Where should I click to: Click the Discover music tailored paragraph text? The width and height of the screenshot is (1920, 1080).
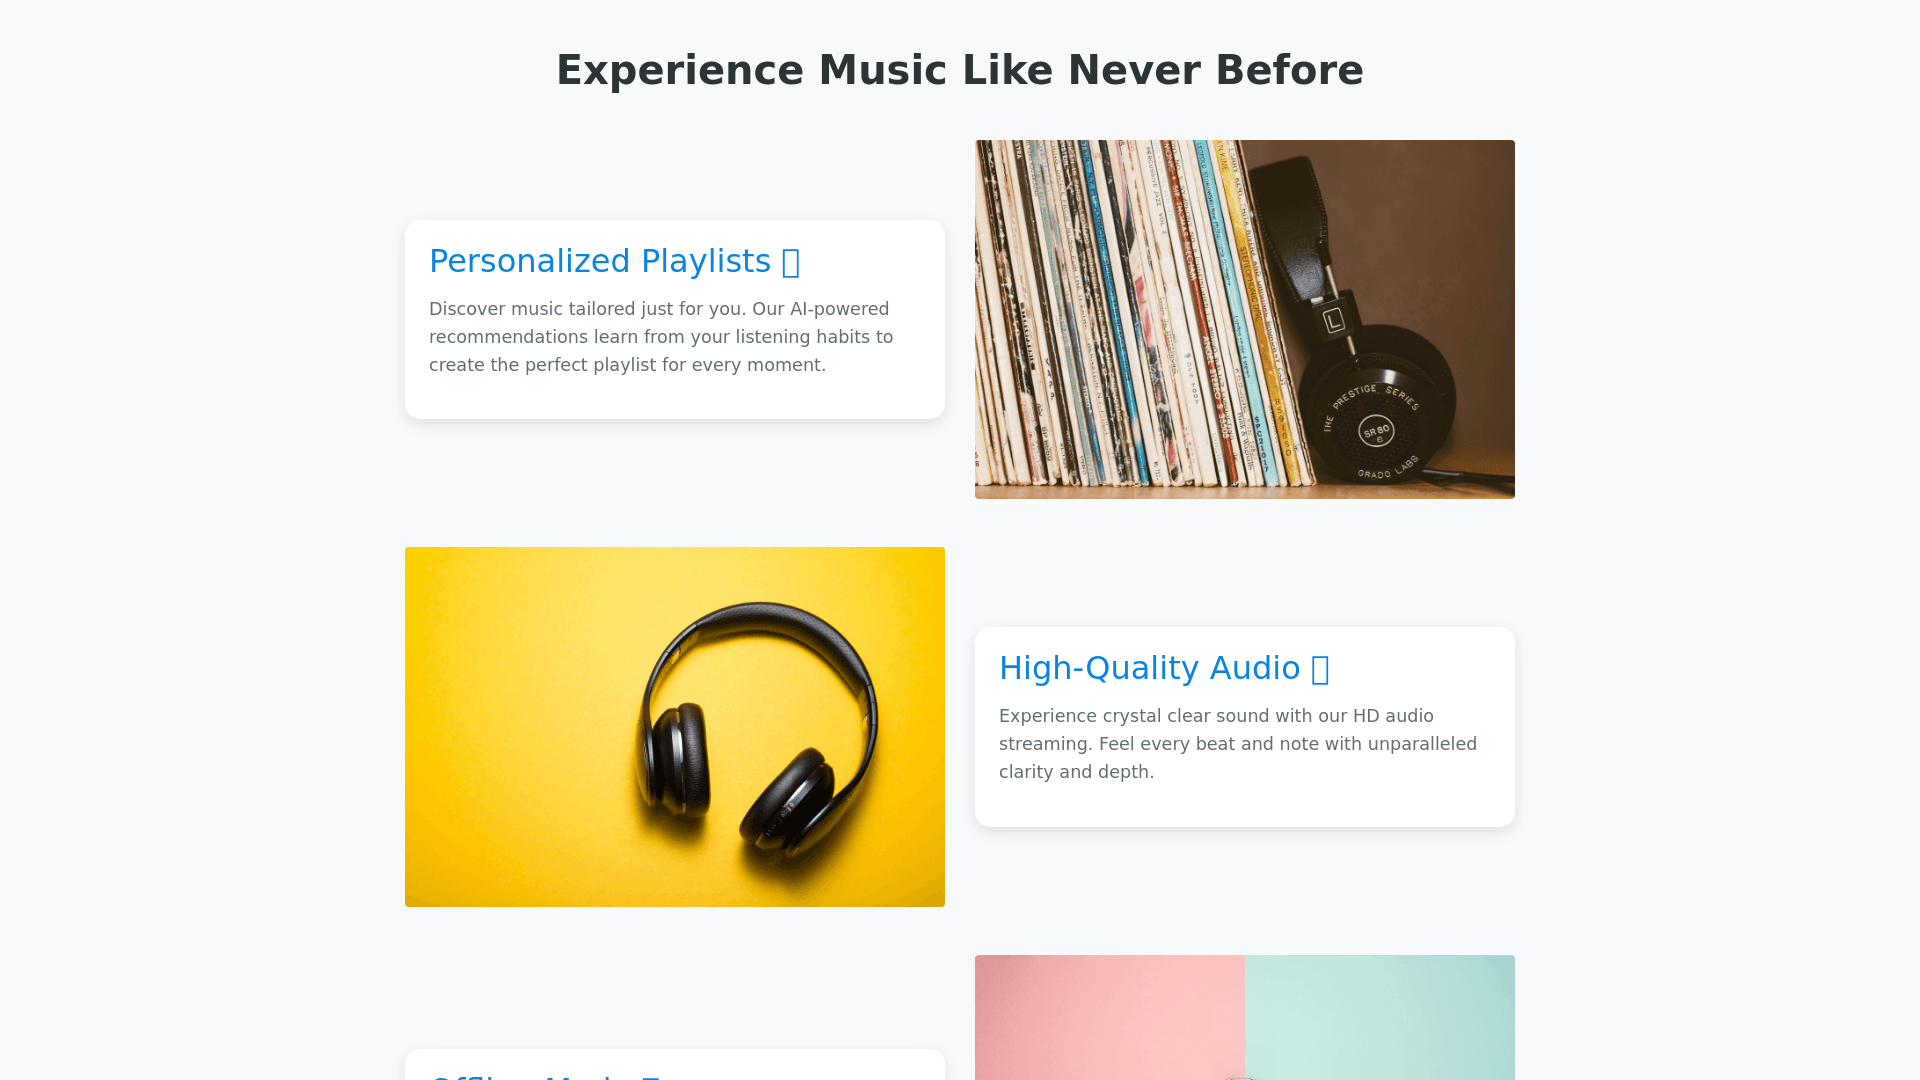point(661,337)
